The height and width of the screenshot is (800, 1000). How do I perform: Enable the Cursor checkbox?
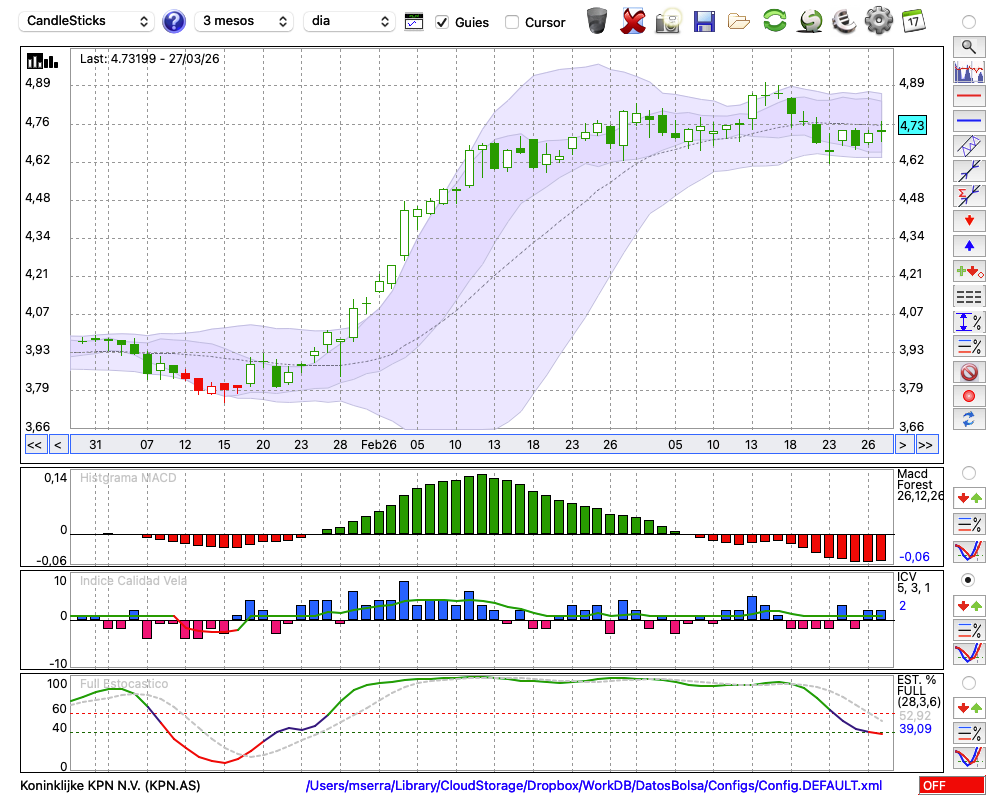click(512, 22)
